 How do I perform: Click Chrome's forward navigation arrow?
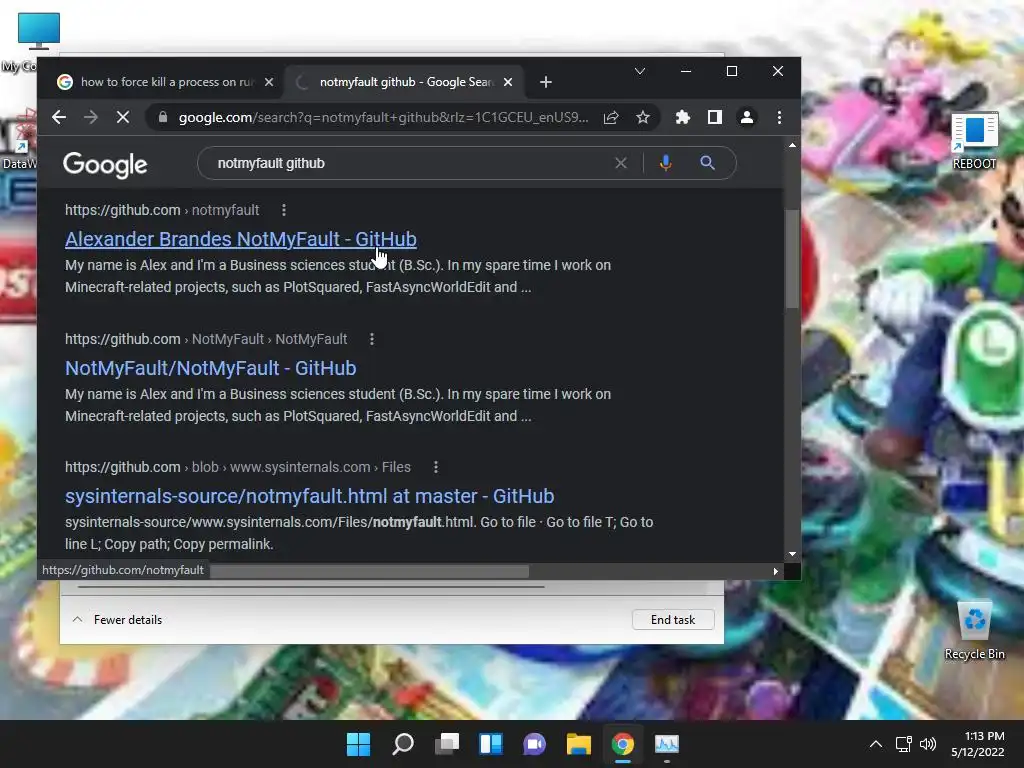point(91,118)
